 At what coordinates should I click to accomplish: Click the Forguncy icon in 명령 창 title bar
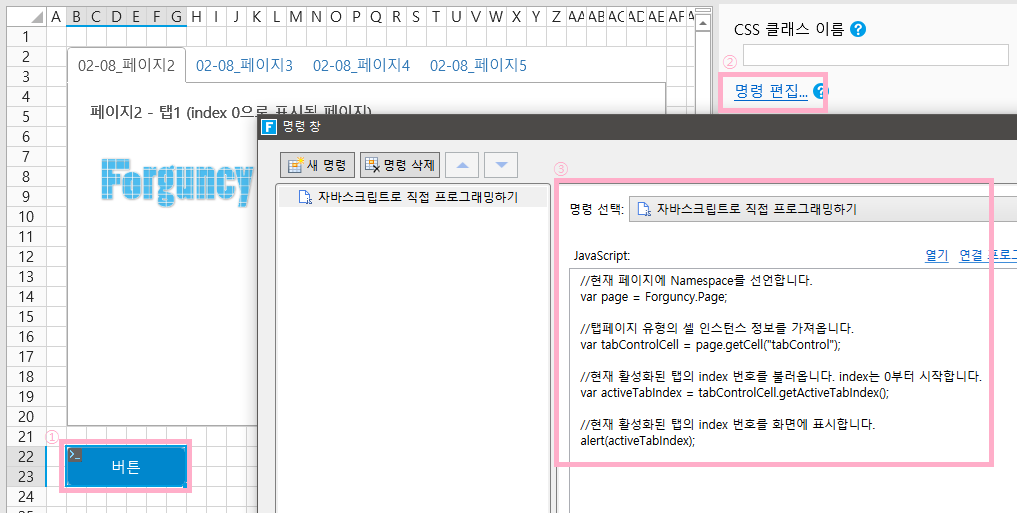click(x=268, y=127)
